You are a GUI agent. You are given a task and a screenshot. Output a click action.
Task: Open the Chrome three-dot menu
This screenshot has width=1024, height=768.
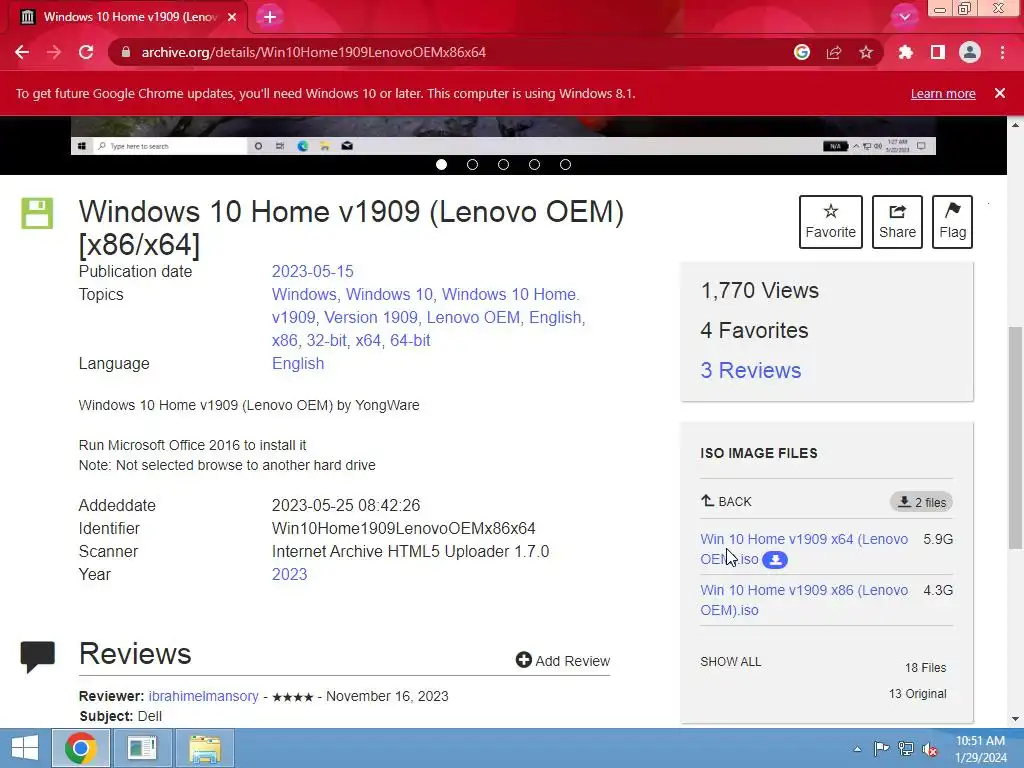(x=1002, y=52)
